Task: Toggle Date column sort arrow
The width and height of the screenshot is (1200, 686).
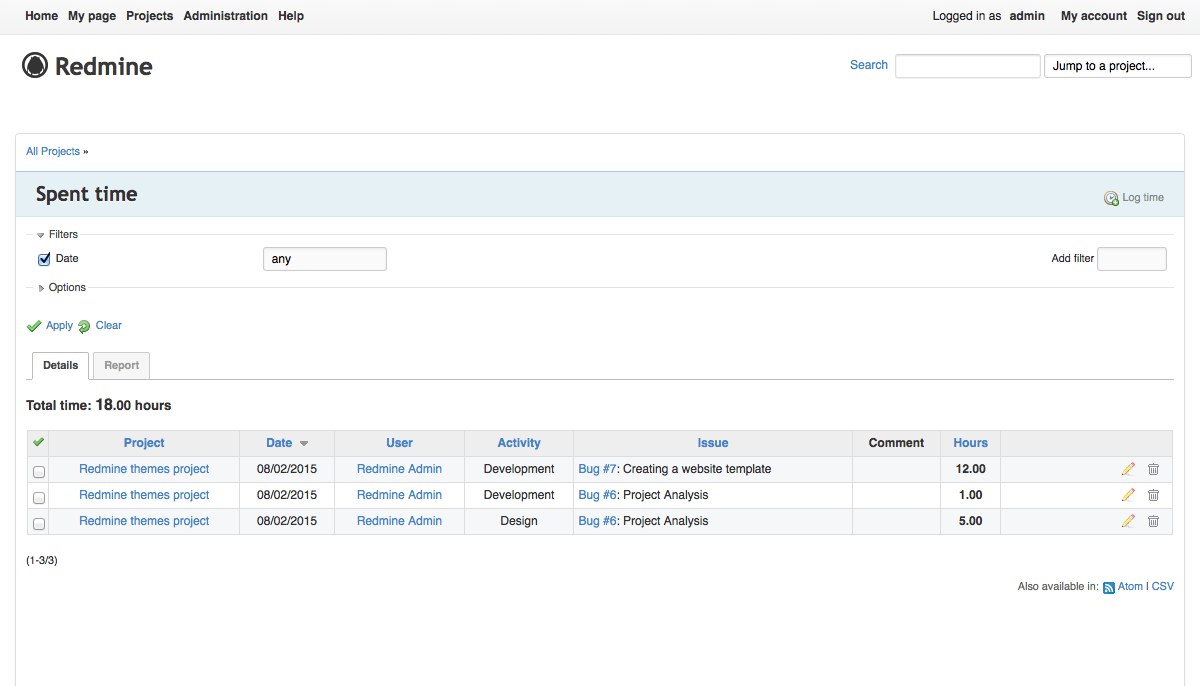Action: pos(304,443)
